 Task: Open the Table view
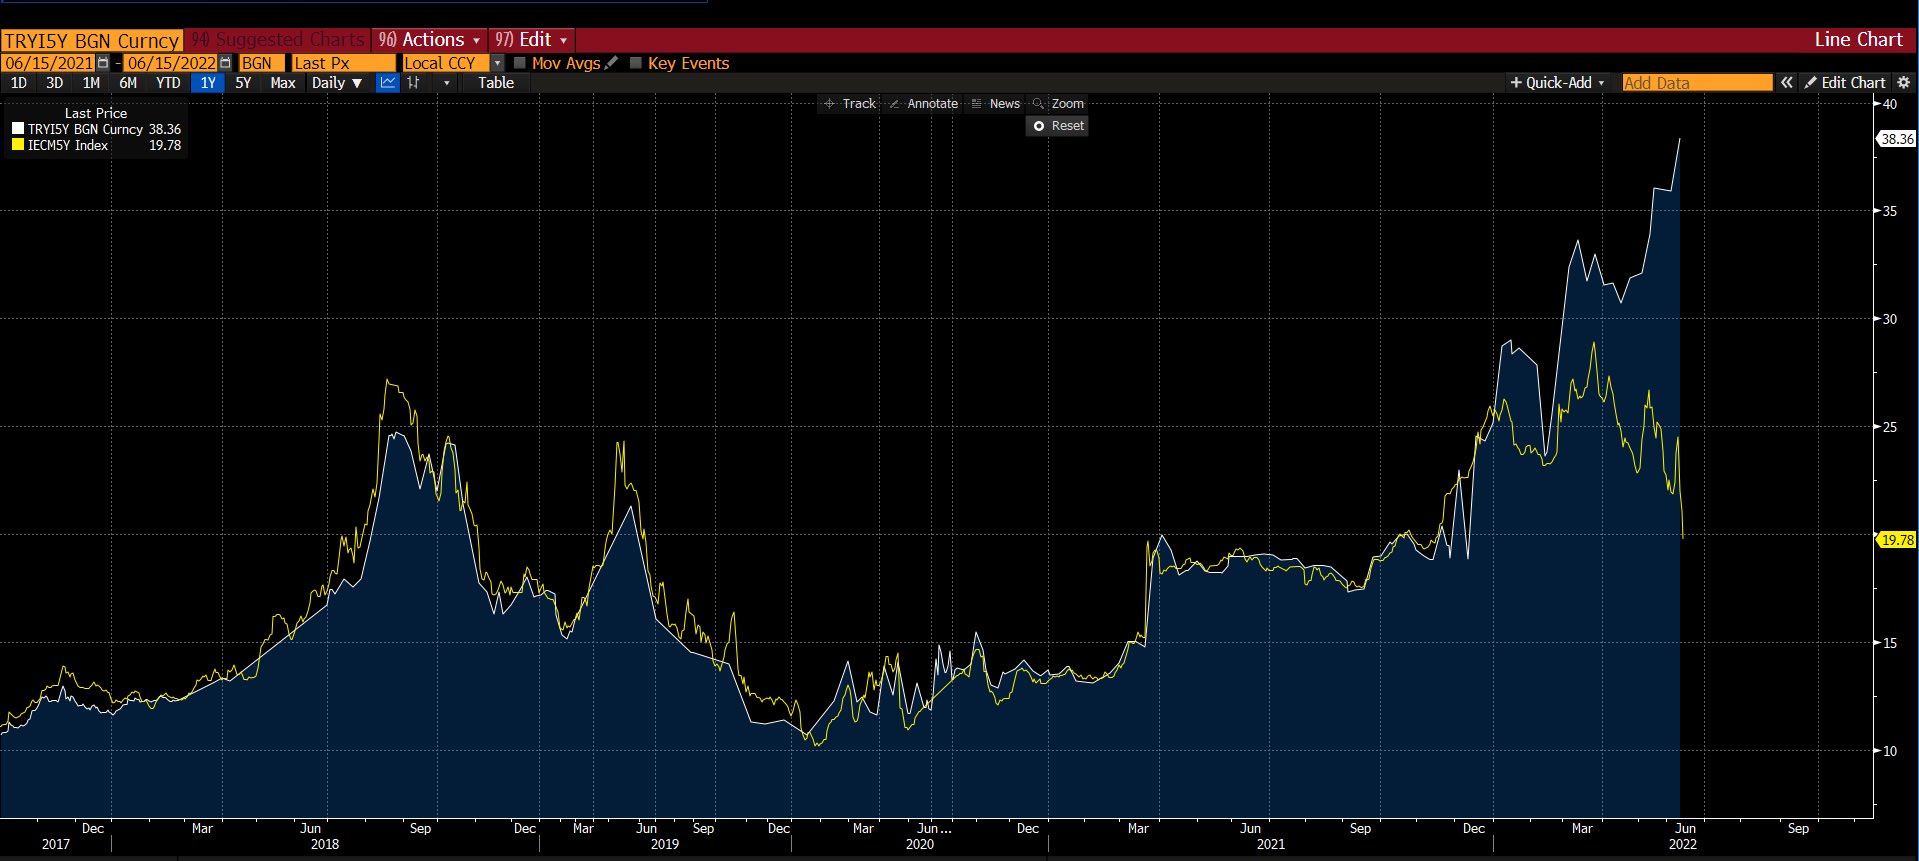495,83
